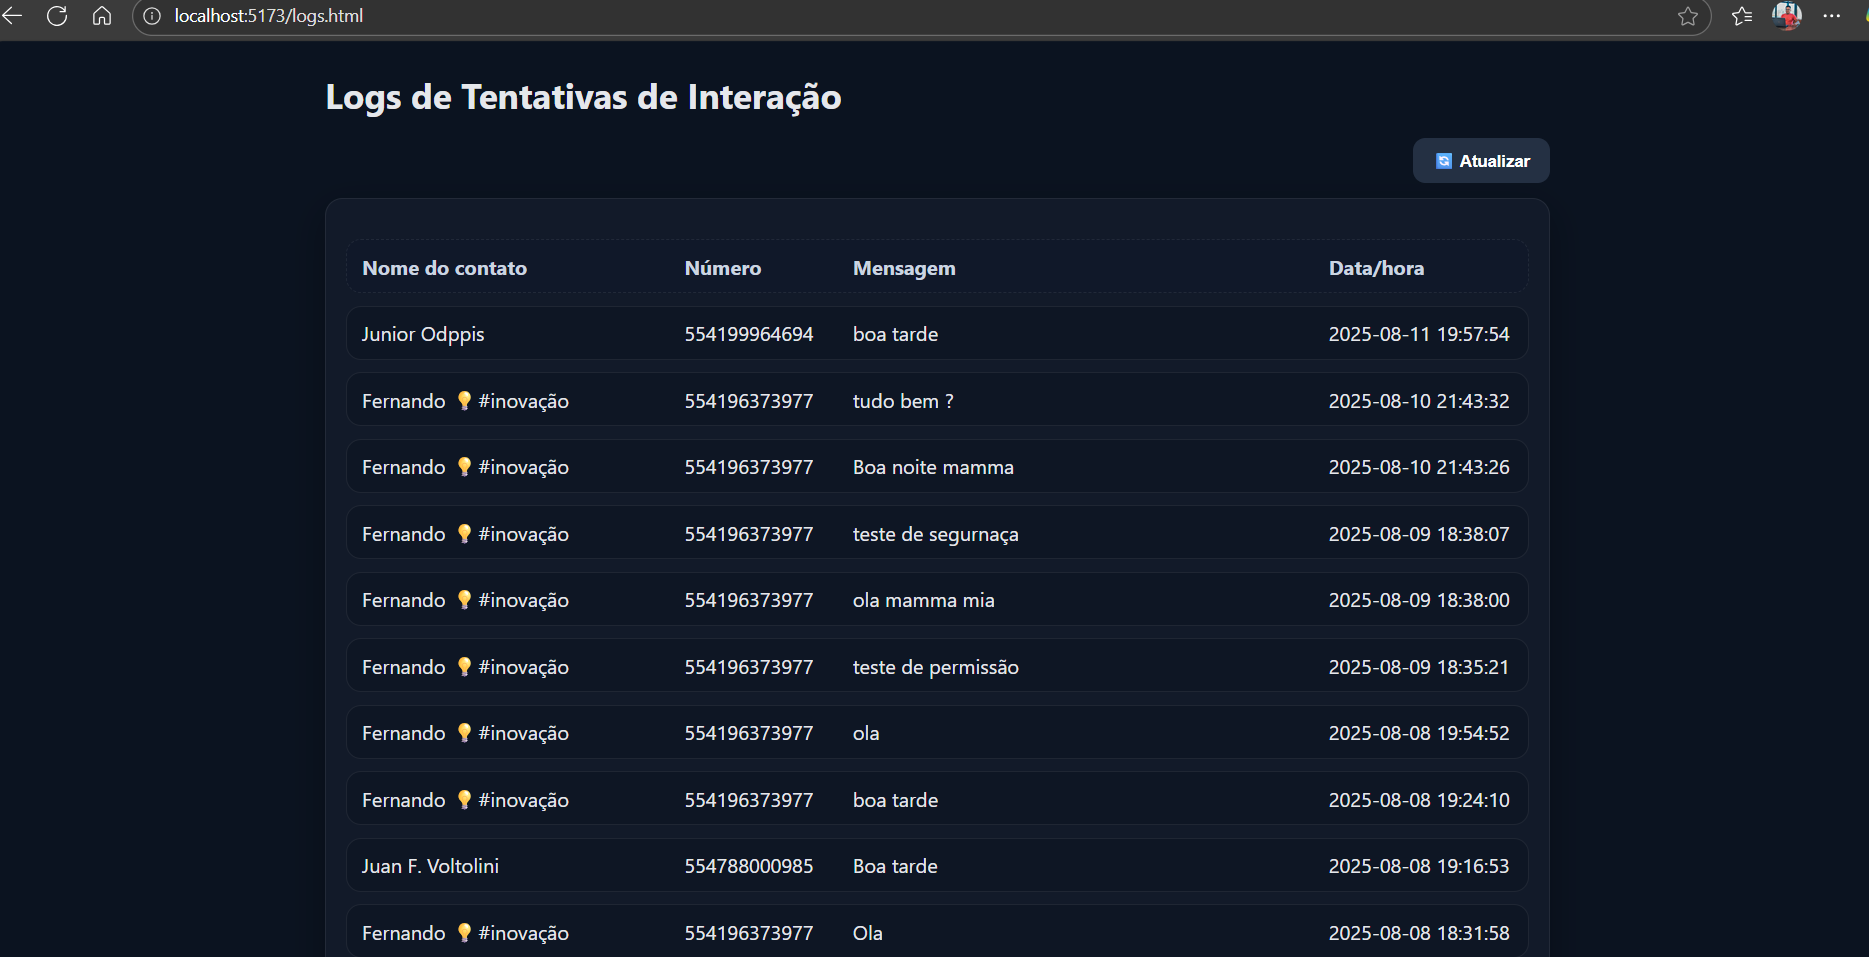
Task: Click the "Número" column header
Action: coord(722,268)
